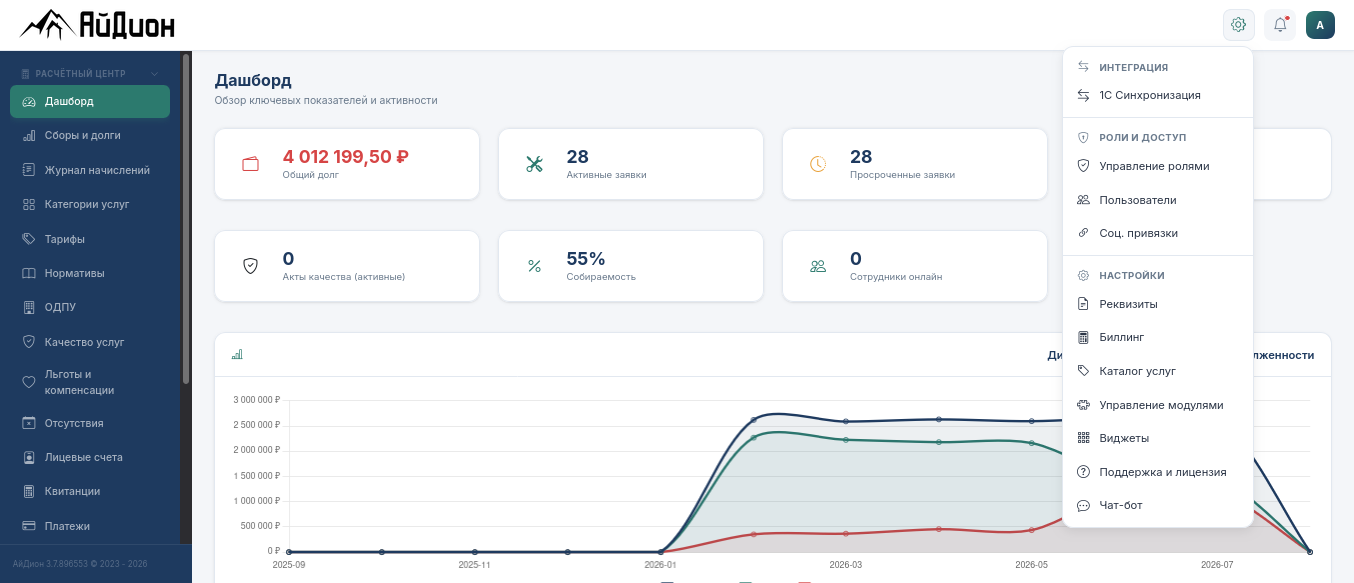This screenshot has width=1354, height=583.
Task: Click the bar chart icon above the graph
Action: (x=237, y=354)
